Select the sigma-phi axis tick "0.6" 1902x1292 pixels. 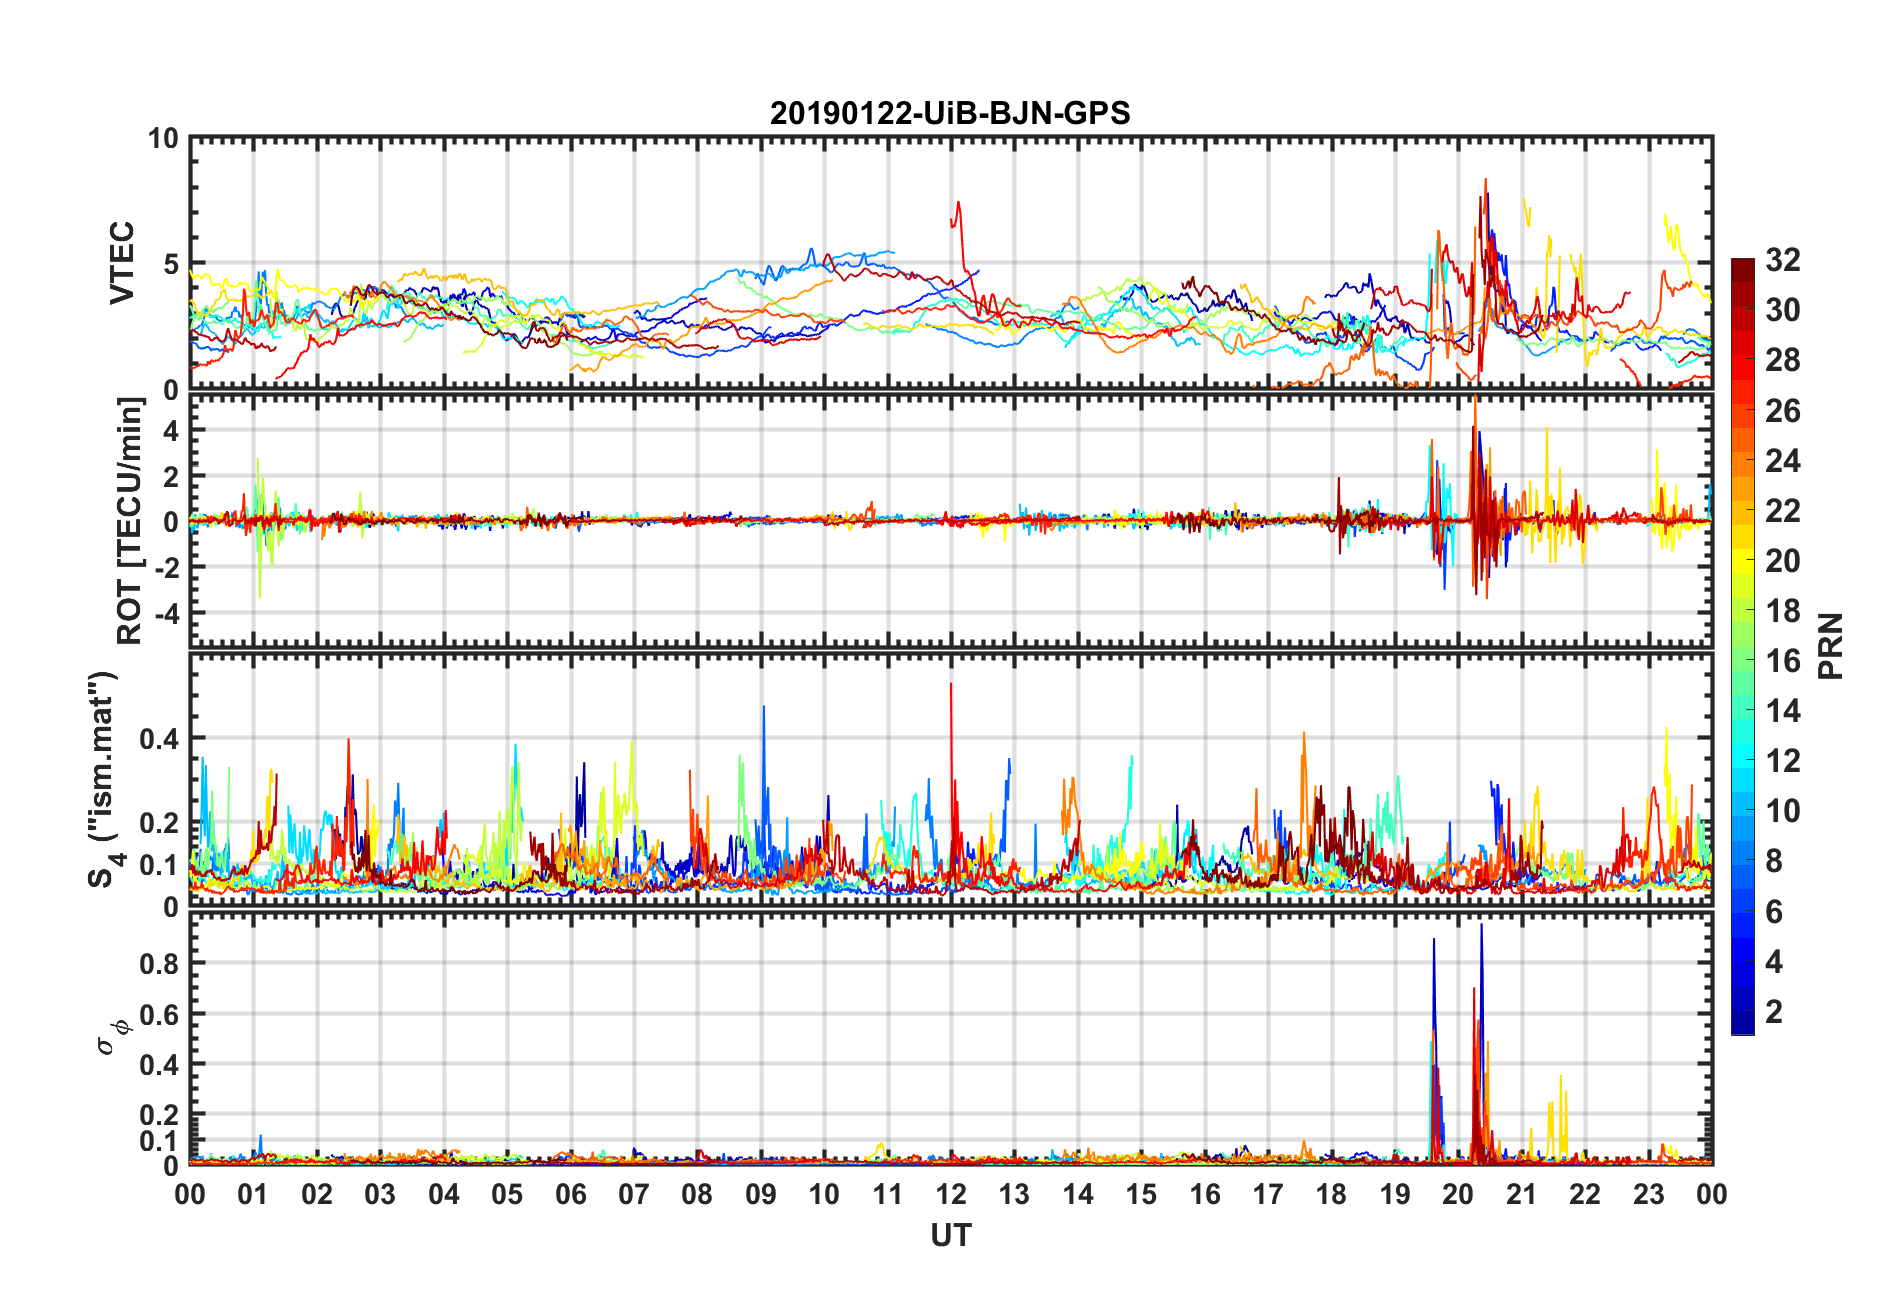point(160,1015)
